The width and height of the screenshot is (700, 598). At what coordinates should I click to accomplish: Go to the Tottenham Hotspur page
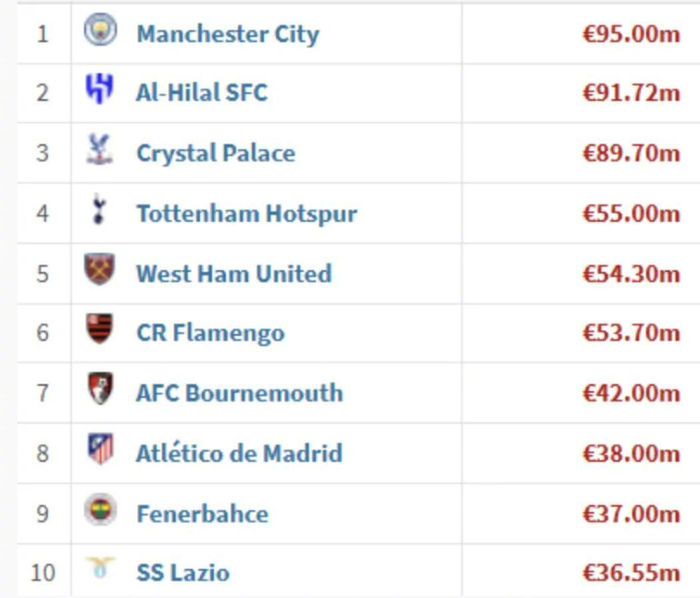tap(247, 213)
